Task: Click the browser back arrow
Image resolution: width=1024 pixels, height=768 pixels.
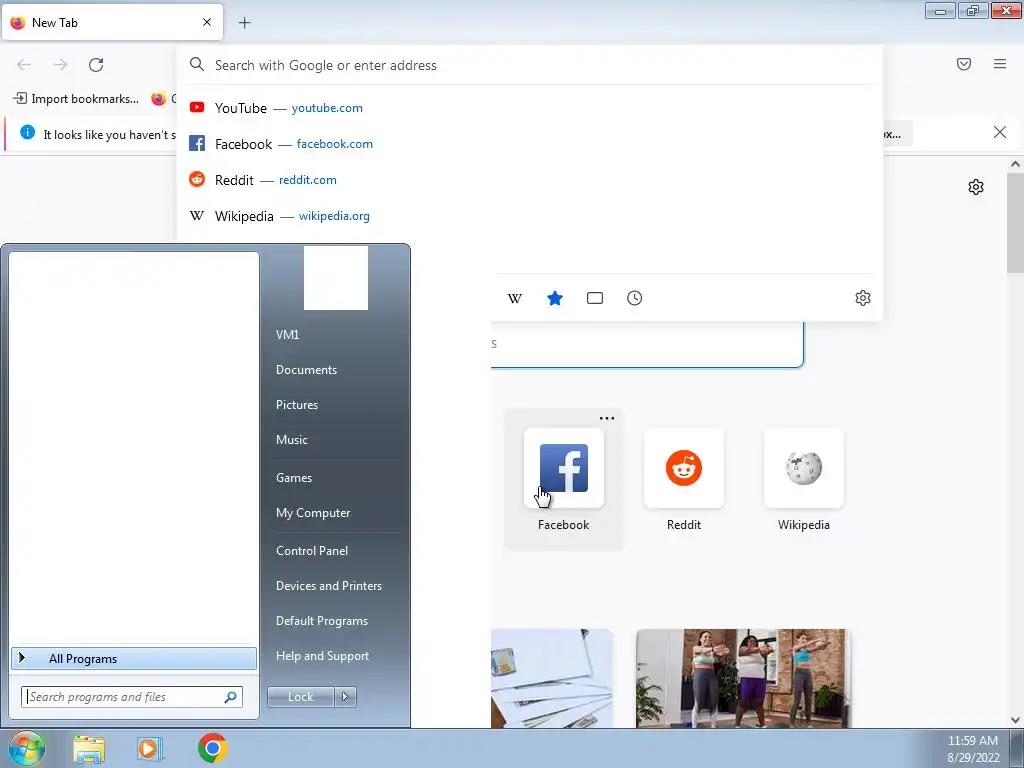Action: coord(24,65)
